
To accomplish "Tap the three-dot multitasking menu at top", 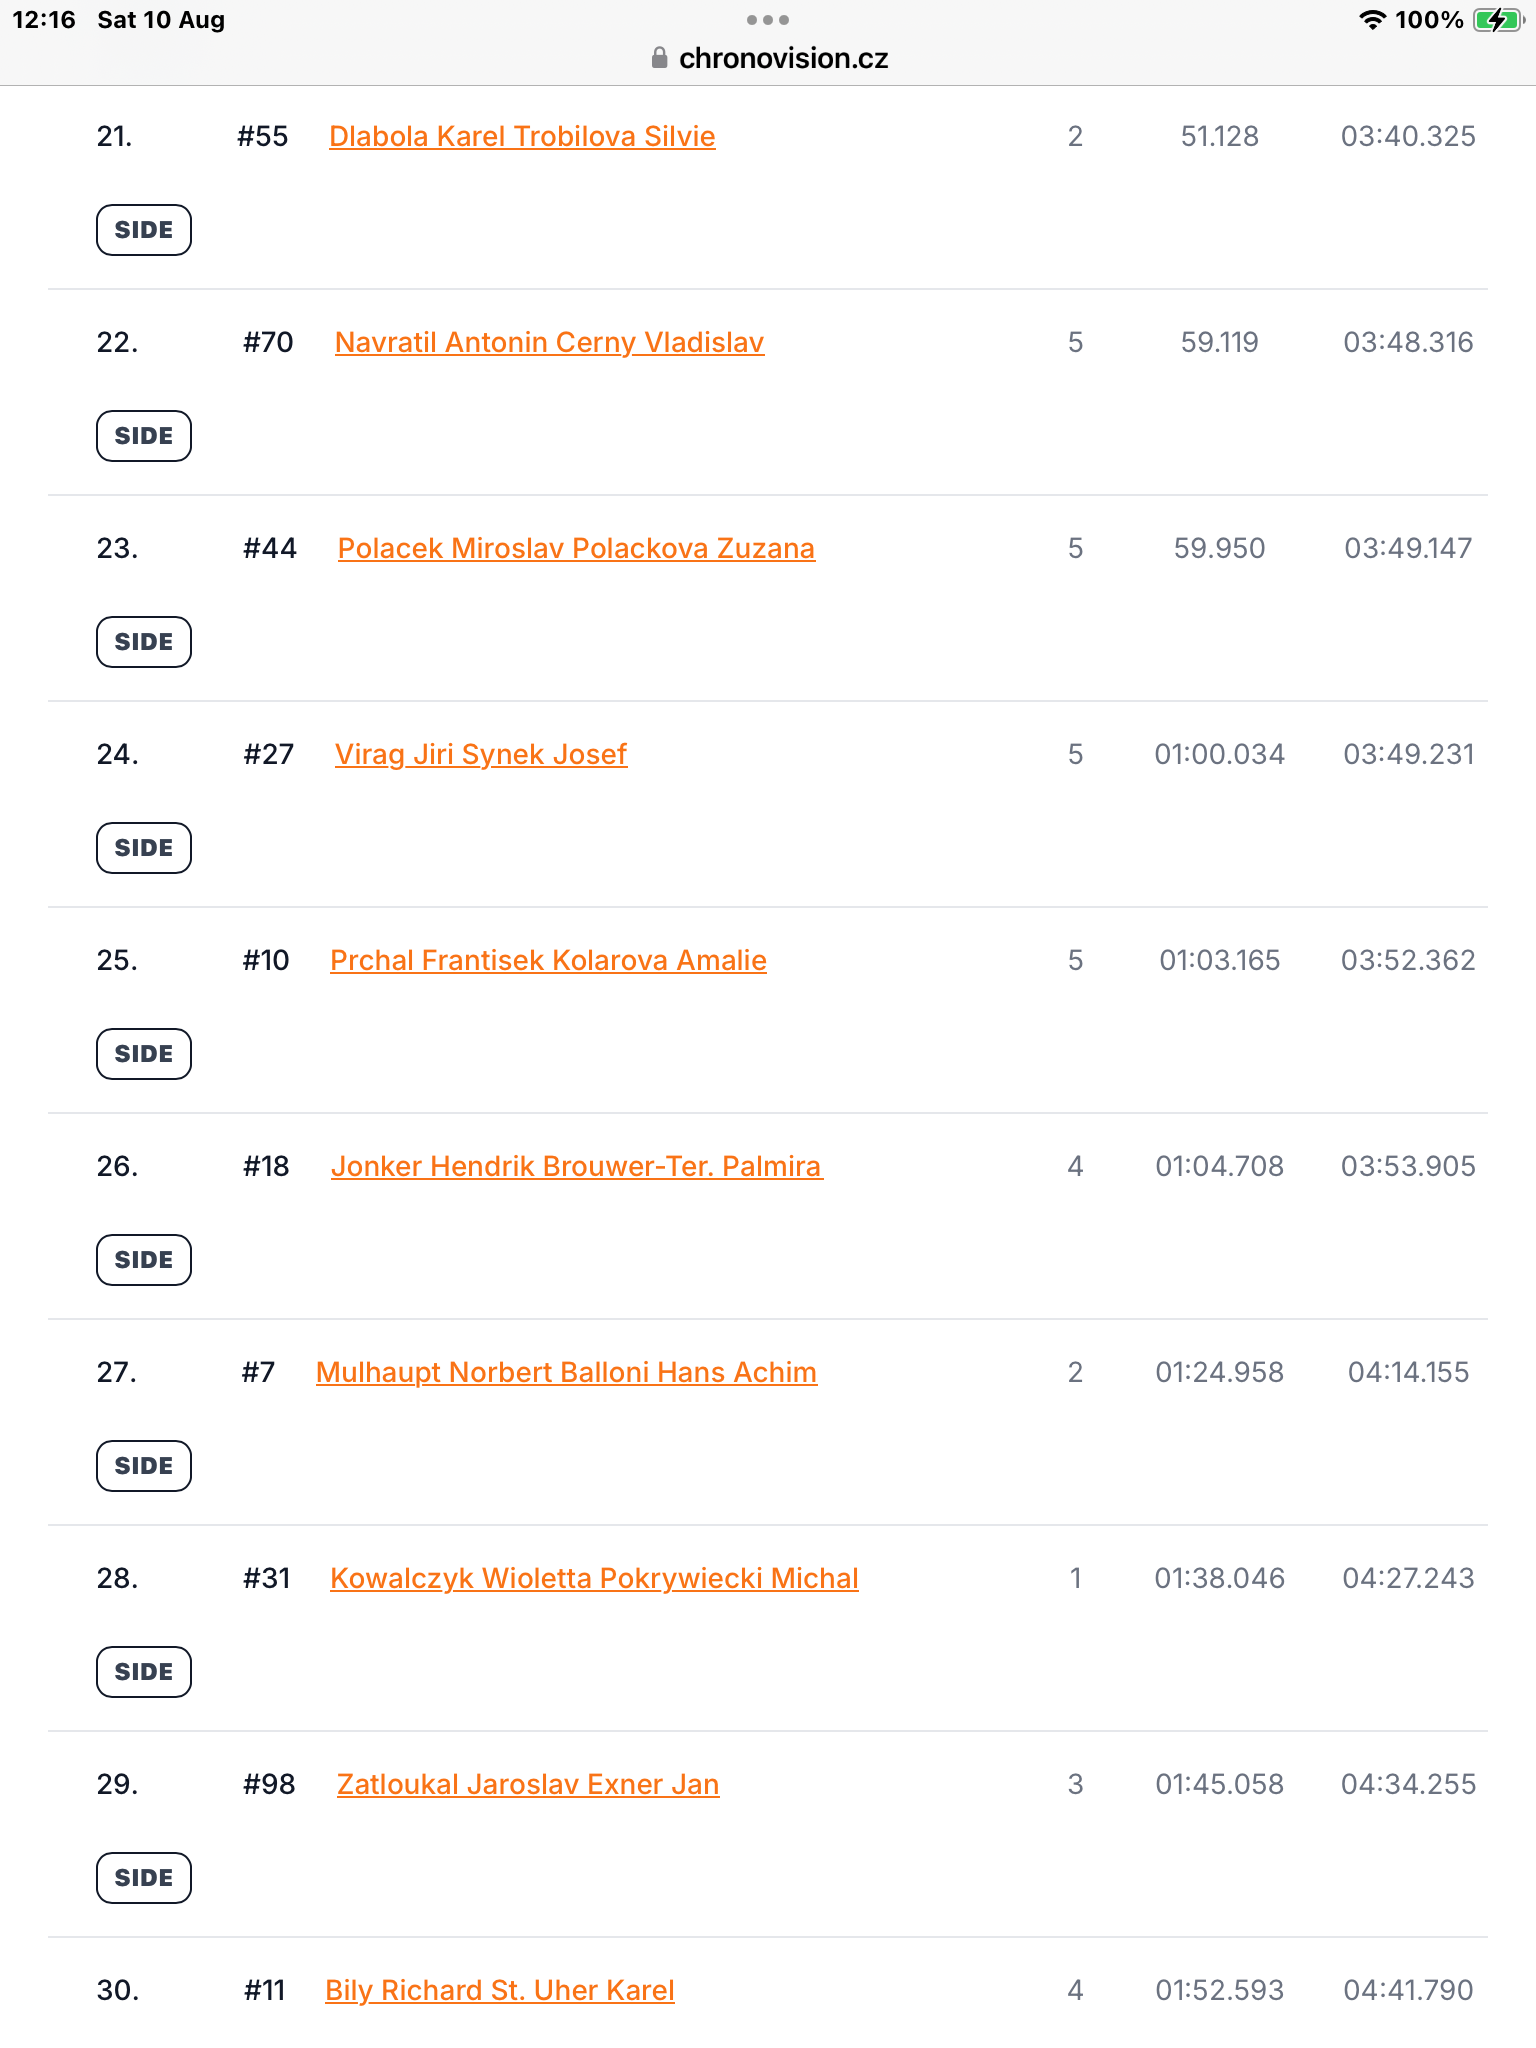I will tap(768, 20).
